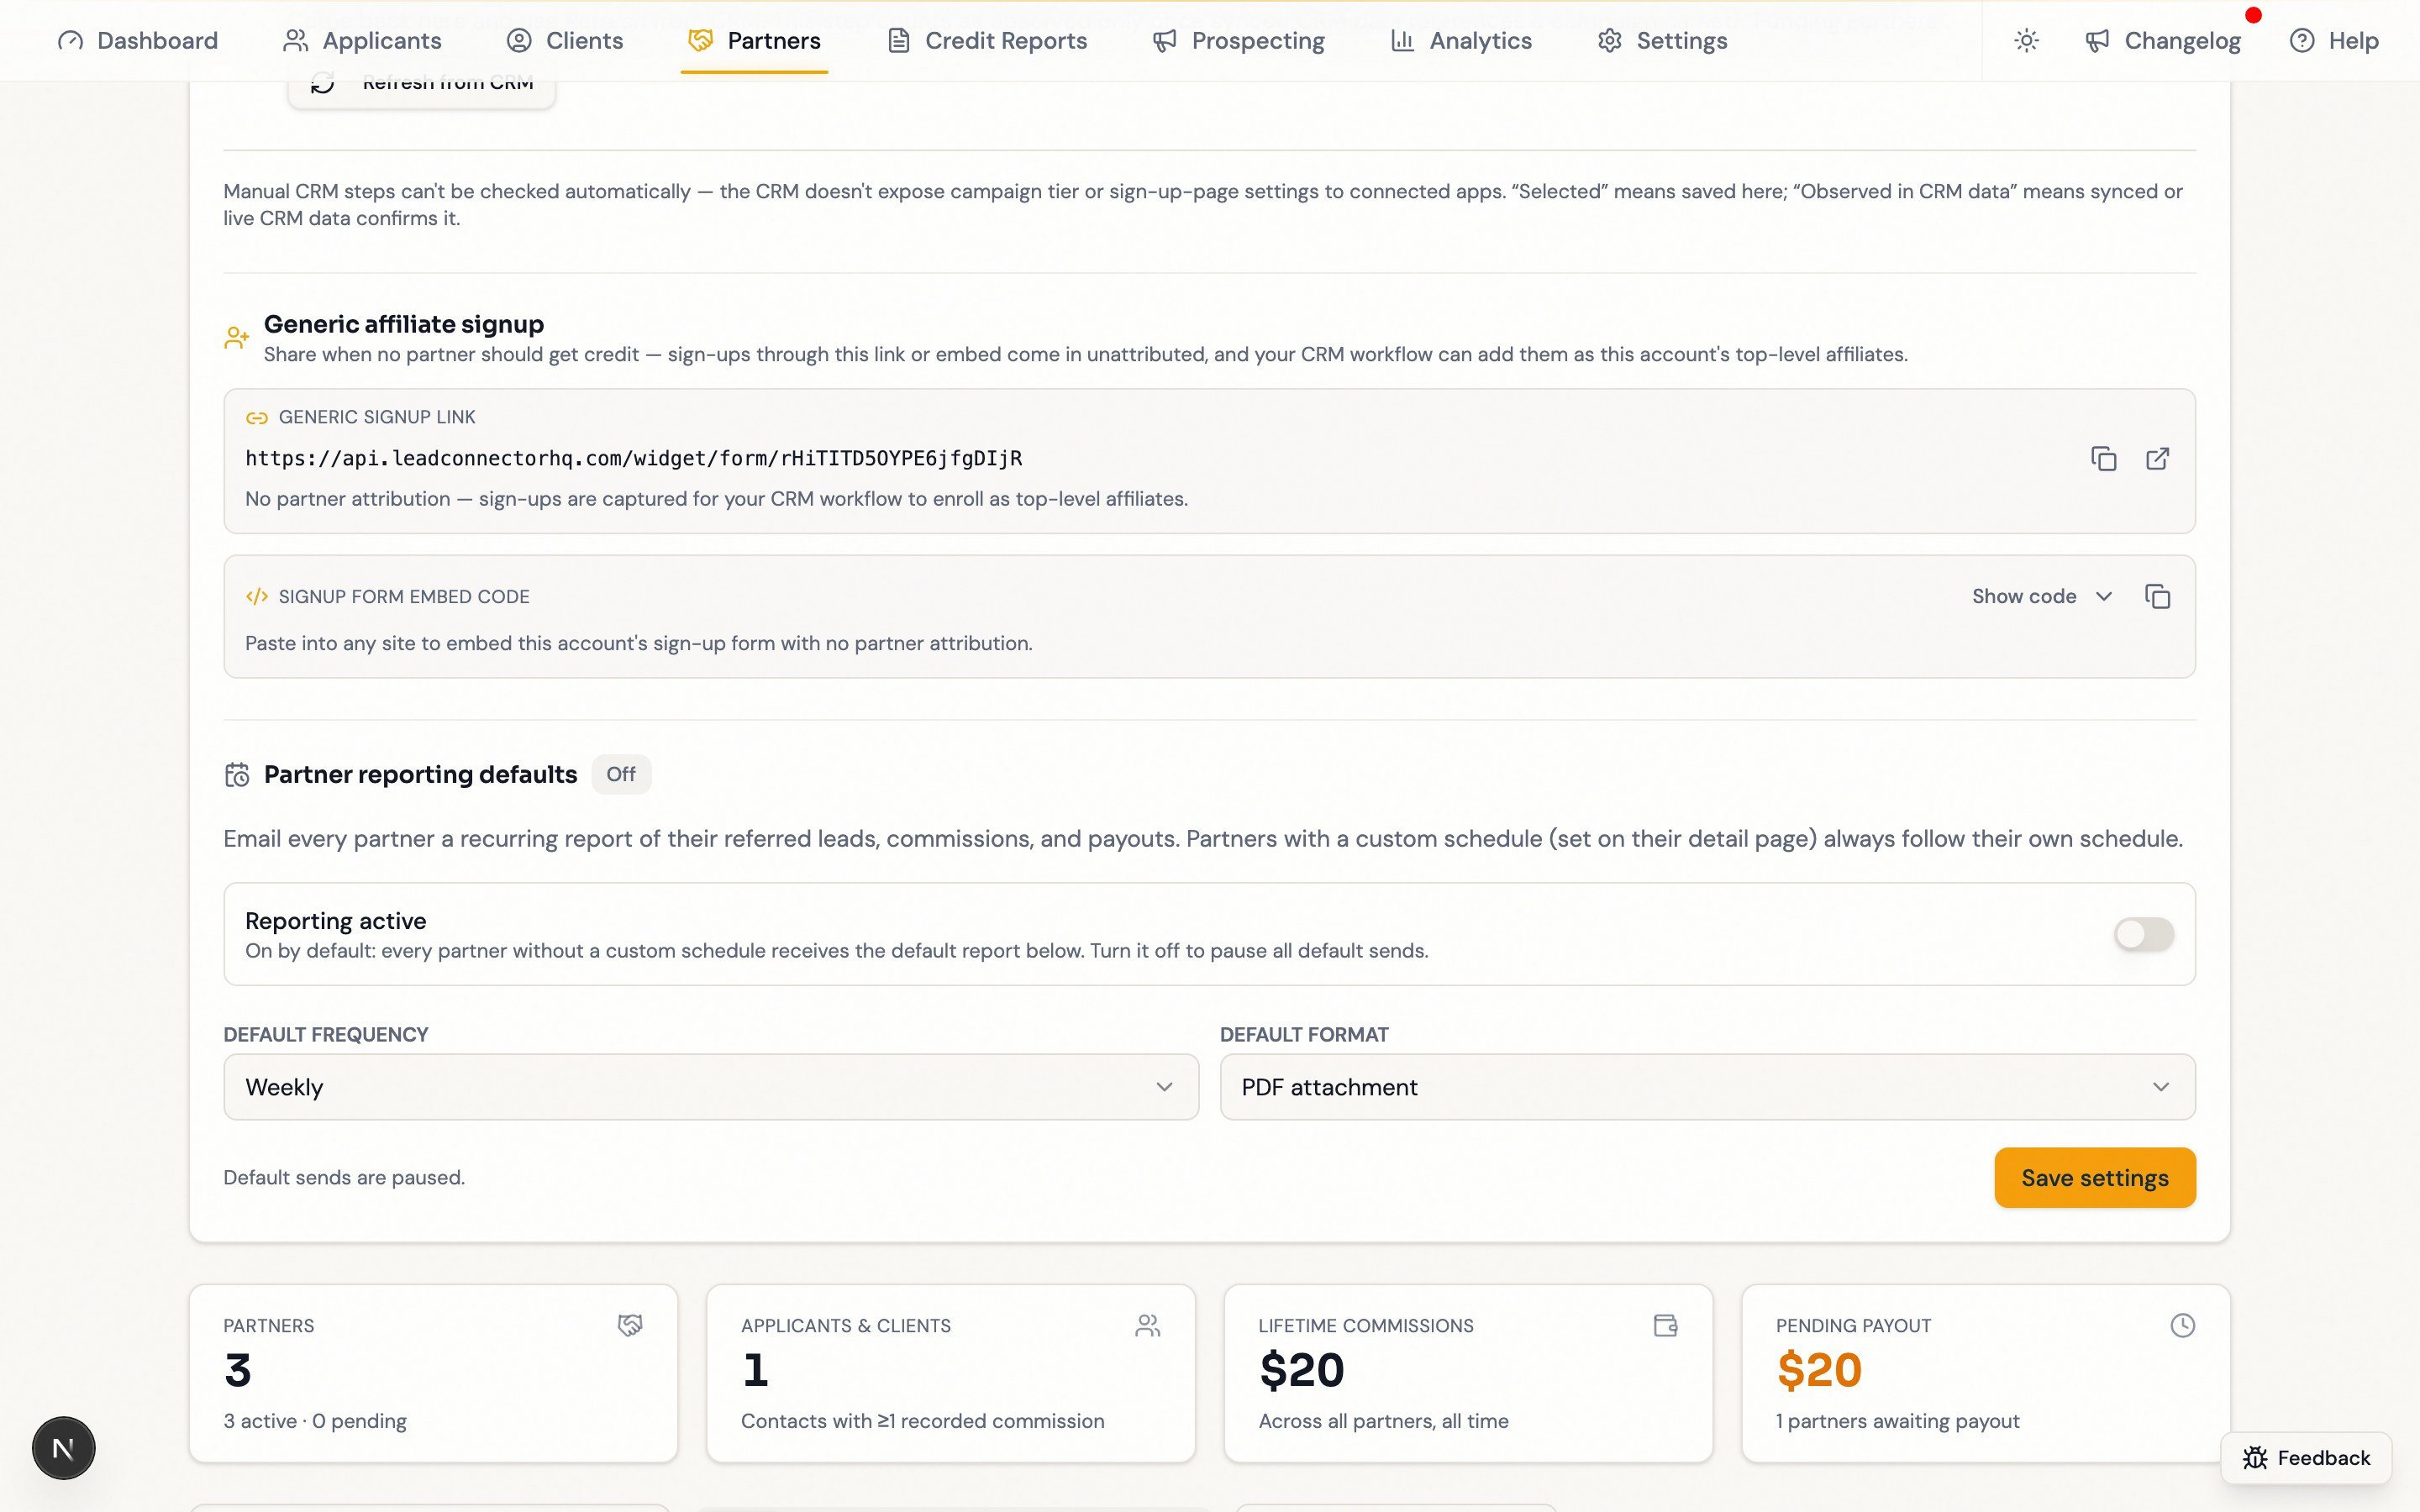Click '1 partners awaiting payout' text

click(x=1898, y=1421)
